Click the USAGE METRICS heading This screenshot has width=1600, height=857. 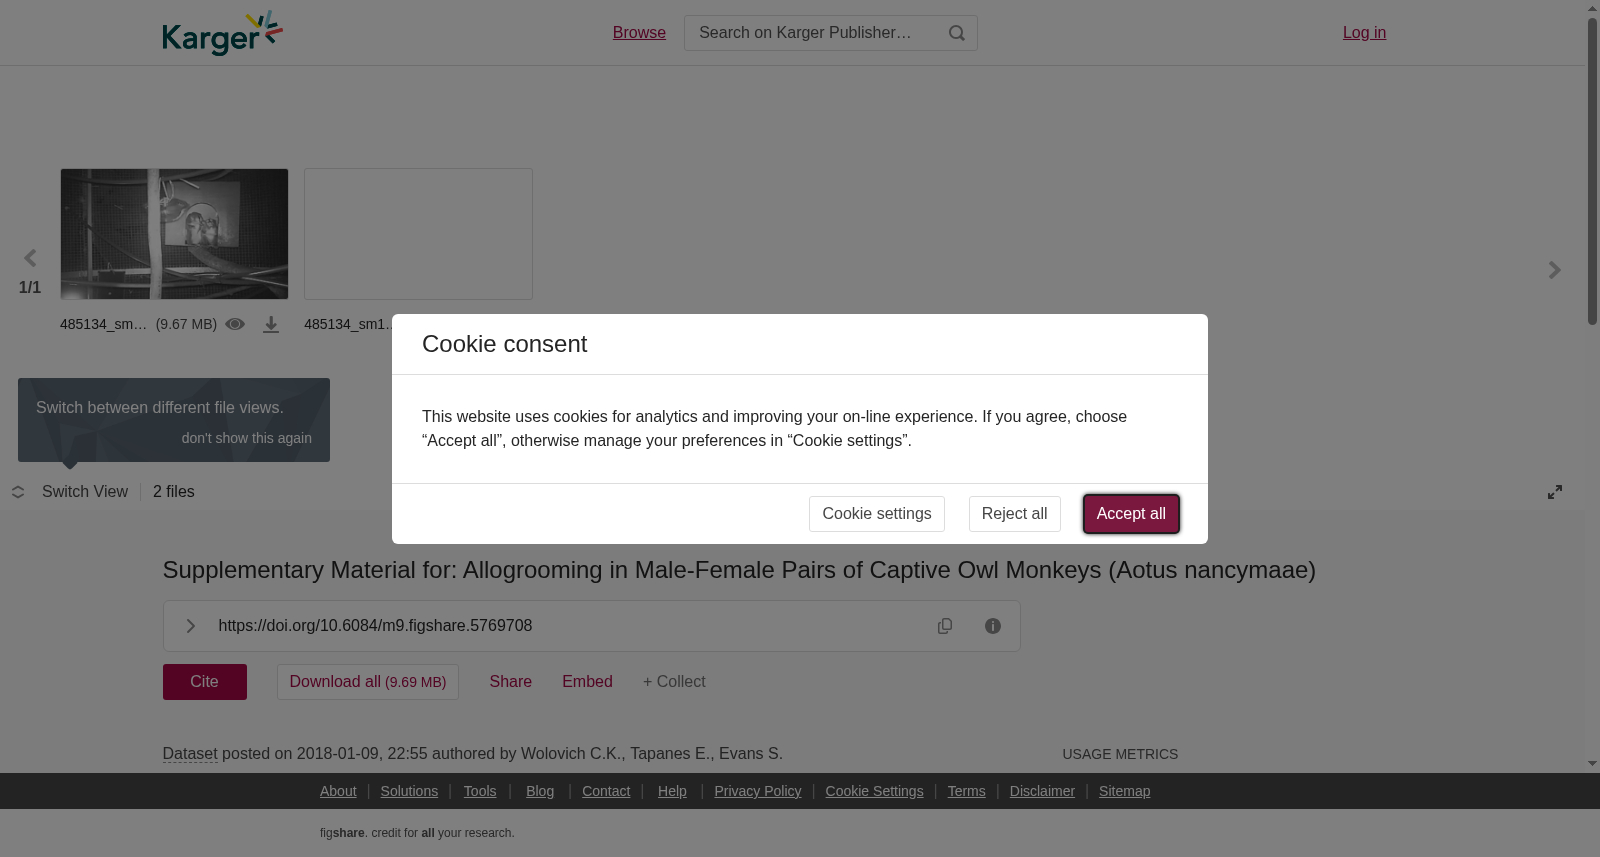coord(1120,754)
